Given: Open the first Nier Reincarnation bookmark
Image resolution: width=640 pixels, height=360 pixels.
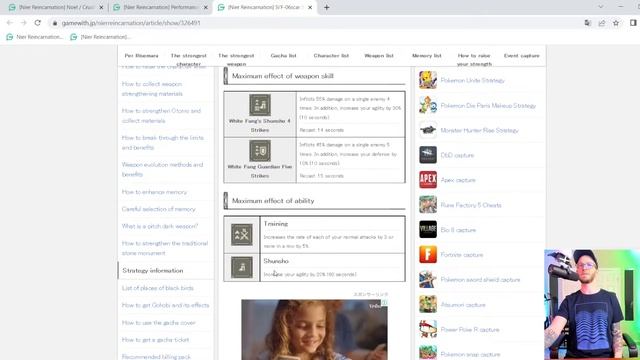Looking at the screenshot, I should (x=35, y=37).
